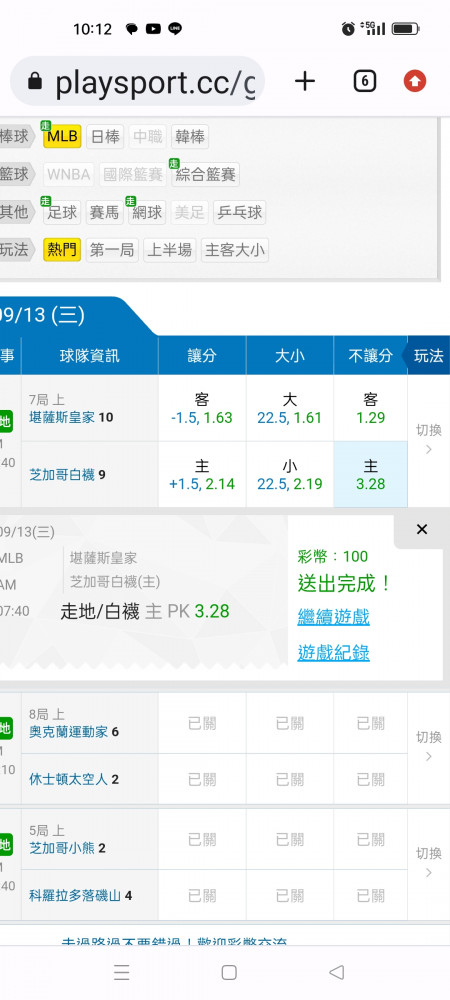The height and width of the screenshot is (1000, 450).
Task: Open 休士頓太空人 team info
Action: click(x=68, y=779)
